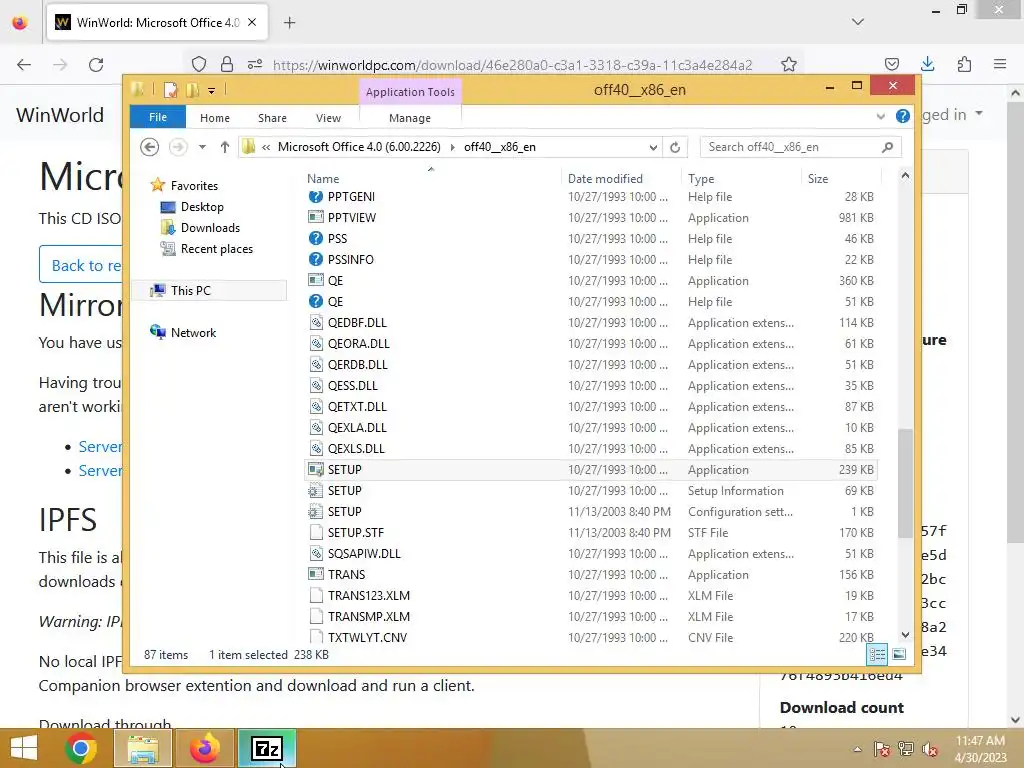Select the Application Tools contextual tab

coord(410,92)
